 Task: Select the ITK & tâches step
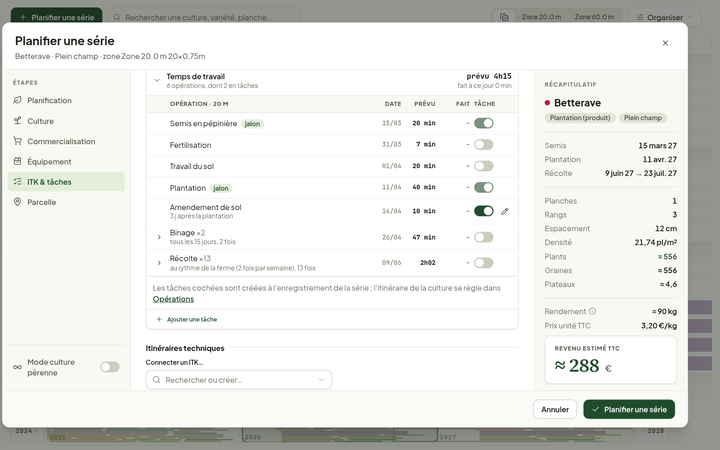[66, 181]
